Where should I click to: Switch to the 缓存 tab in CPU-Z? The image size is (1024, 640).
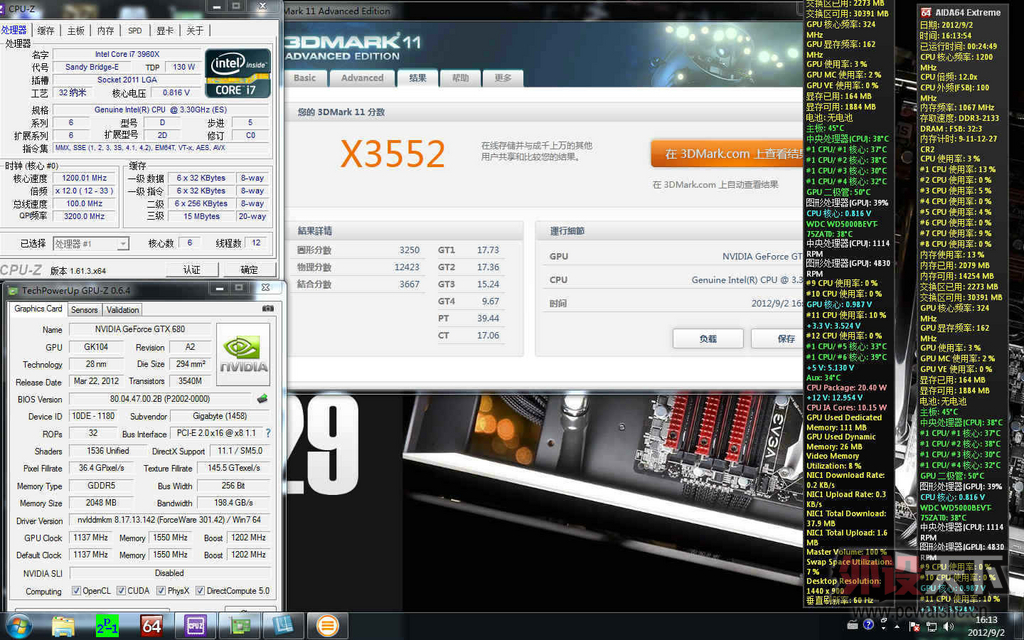coord(46,30)
